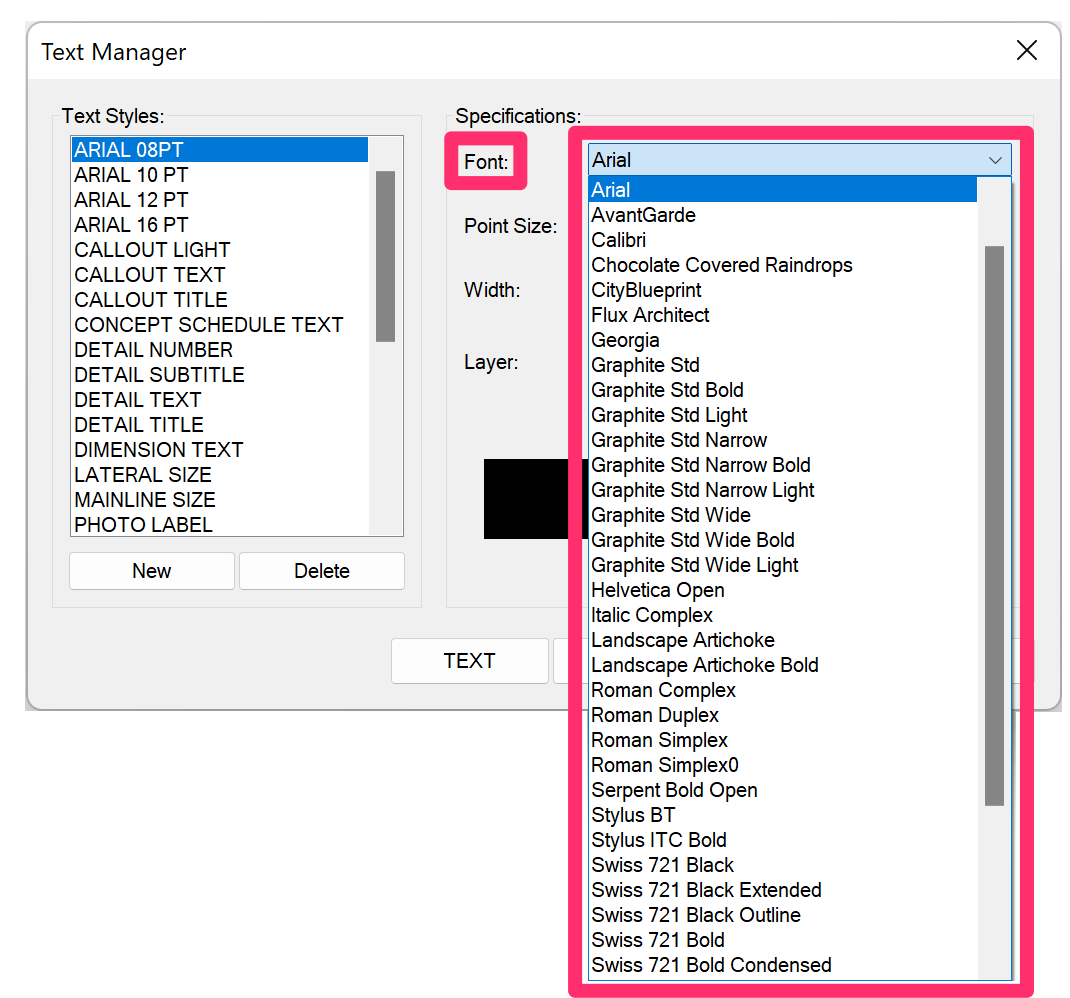Viewport: 1070px width, 998px height.
Task: Choose ARIAL 12 PT text style
Action: click(220, 200)
